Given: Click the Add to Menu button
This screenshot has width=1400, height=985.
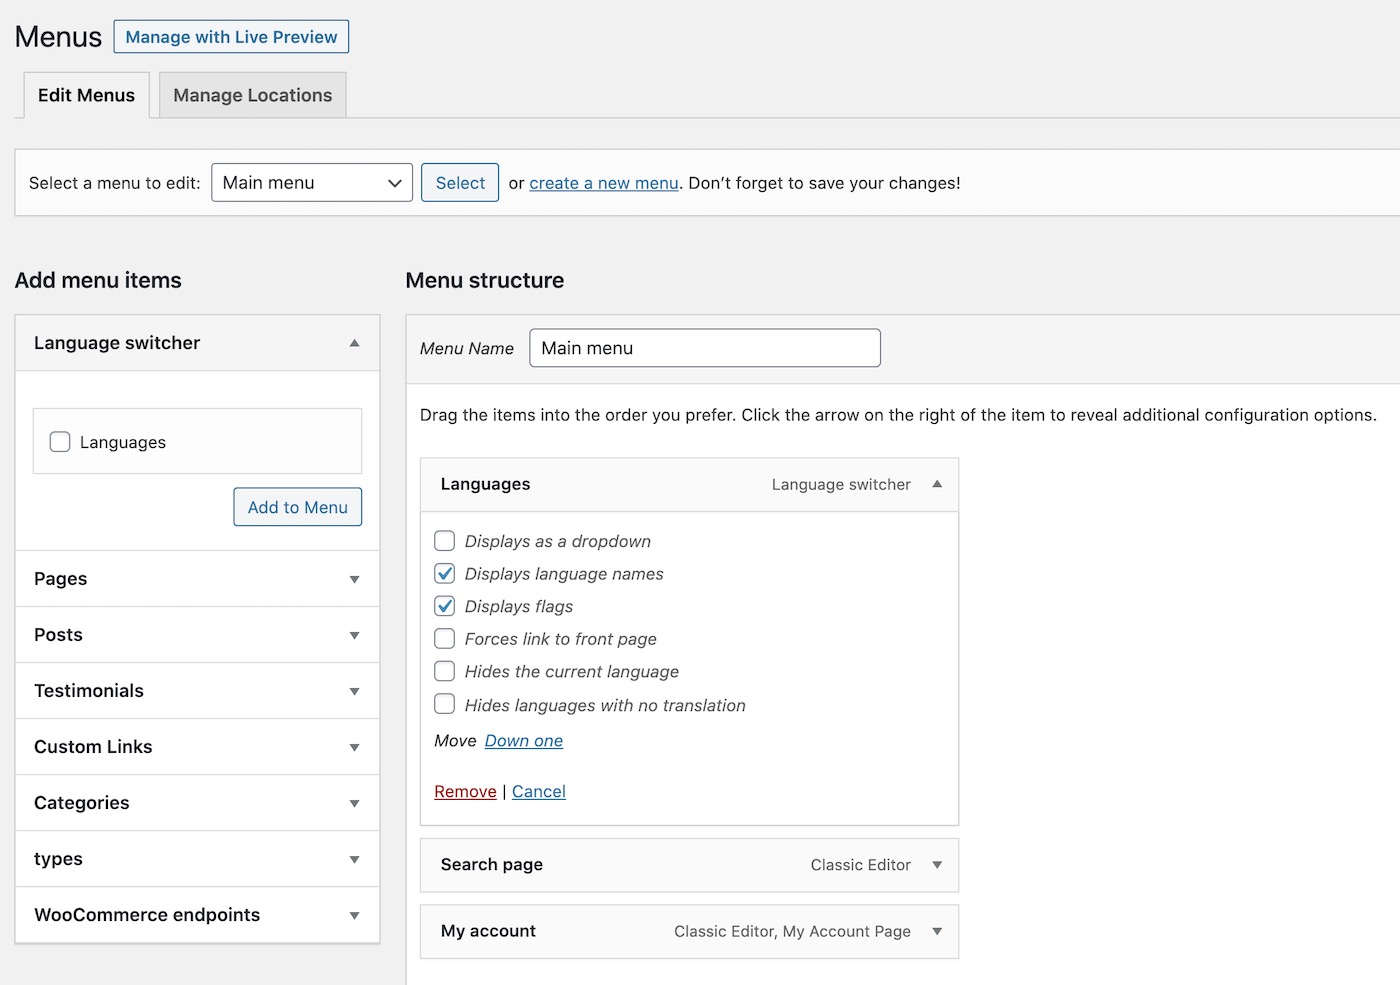Looking at the screenshot, I should (x=298, y=507).
